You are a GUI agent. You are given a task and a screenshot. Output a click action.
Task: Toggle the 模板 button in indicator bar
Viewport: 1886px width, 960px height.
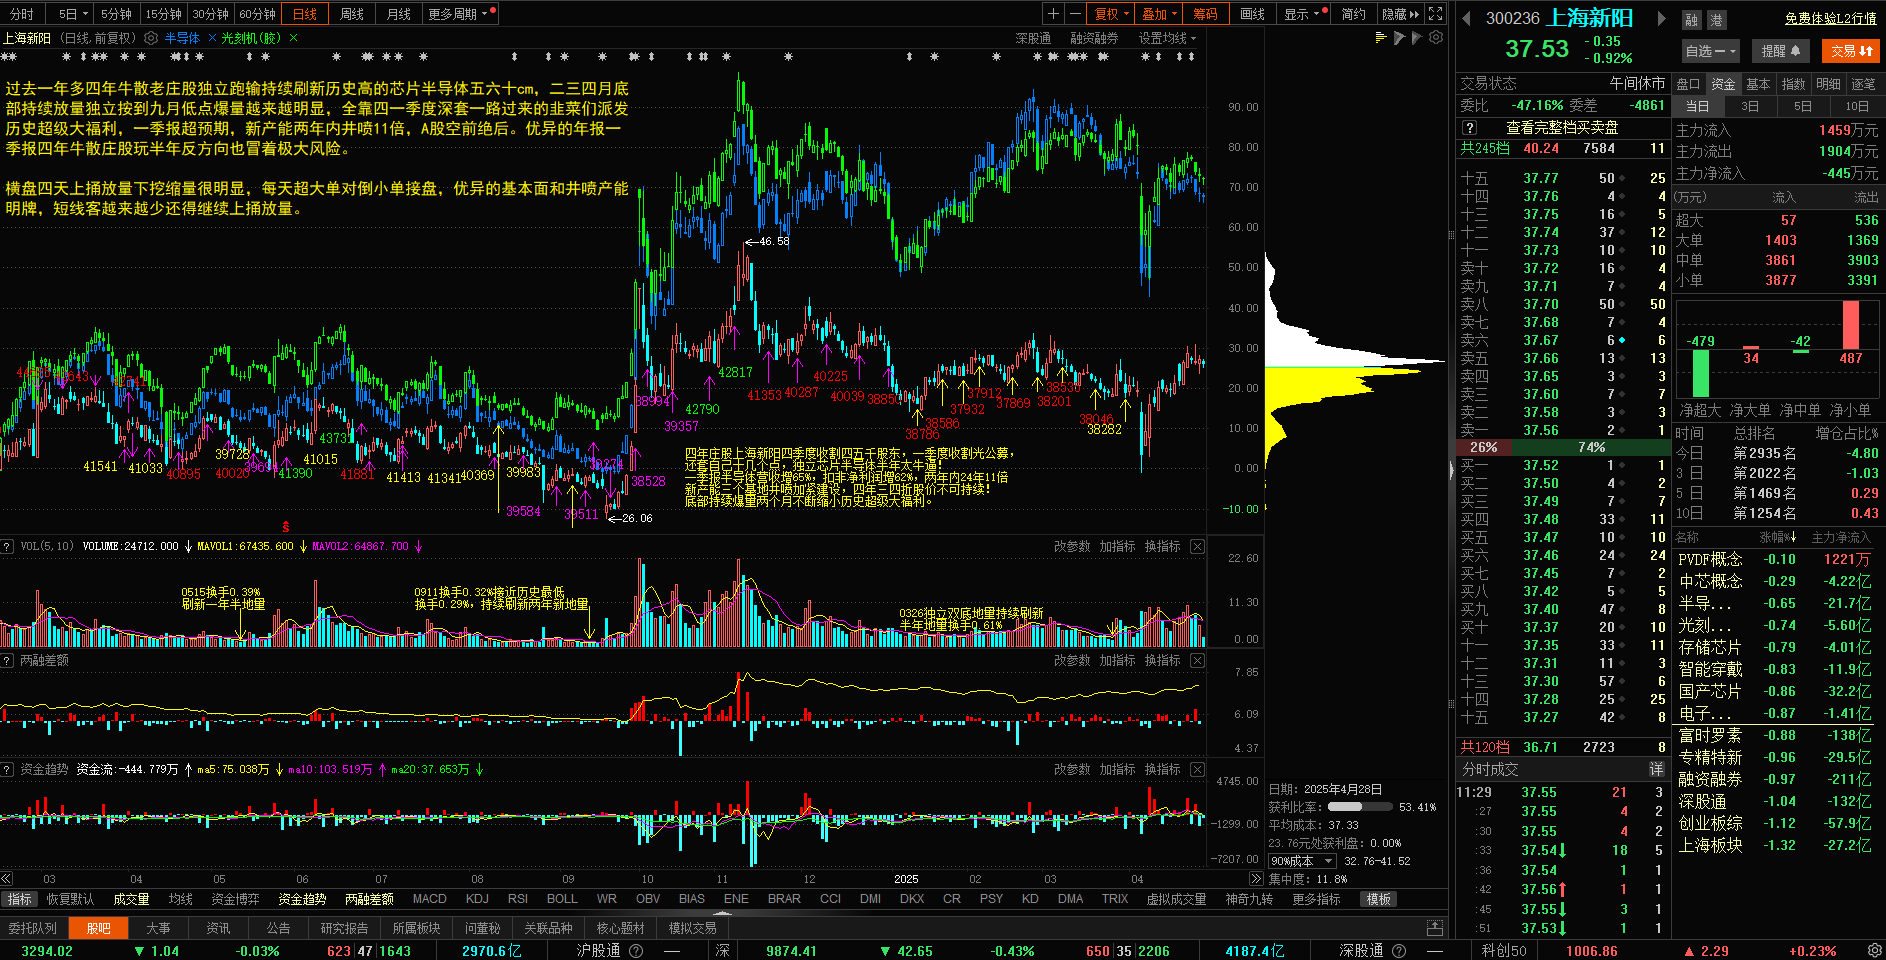click(x=1379, y=899)
